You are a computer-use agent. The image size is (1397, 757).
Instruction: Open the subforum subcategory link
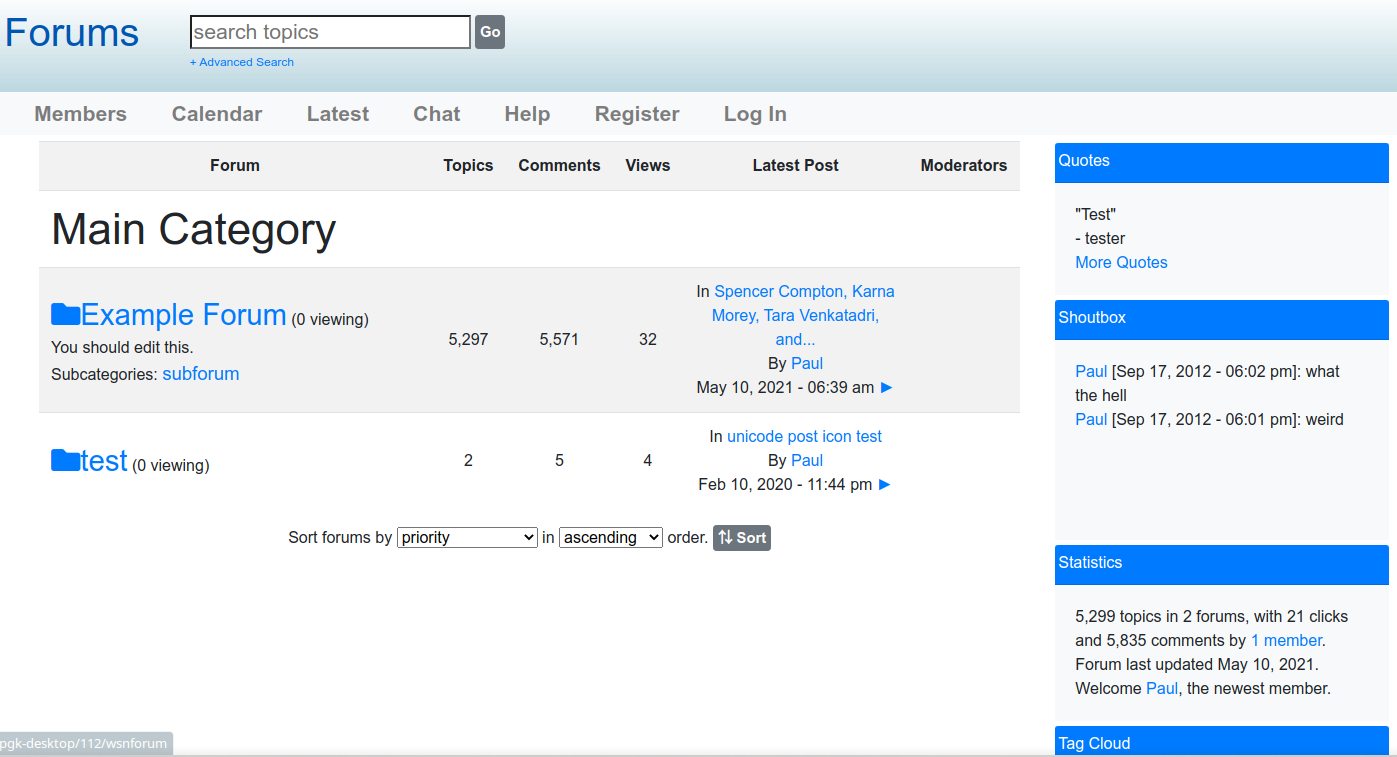pos(201,374)
